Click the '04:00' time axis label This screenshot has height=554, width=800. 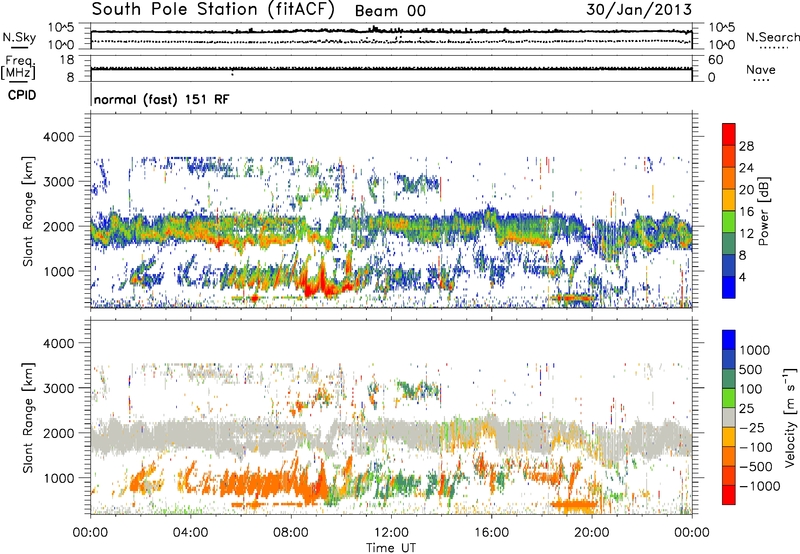(190, 533)
